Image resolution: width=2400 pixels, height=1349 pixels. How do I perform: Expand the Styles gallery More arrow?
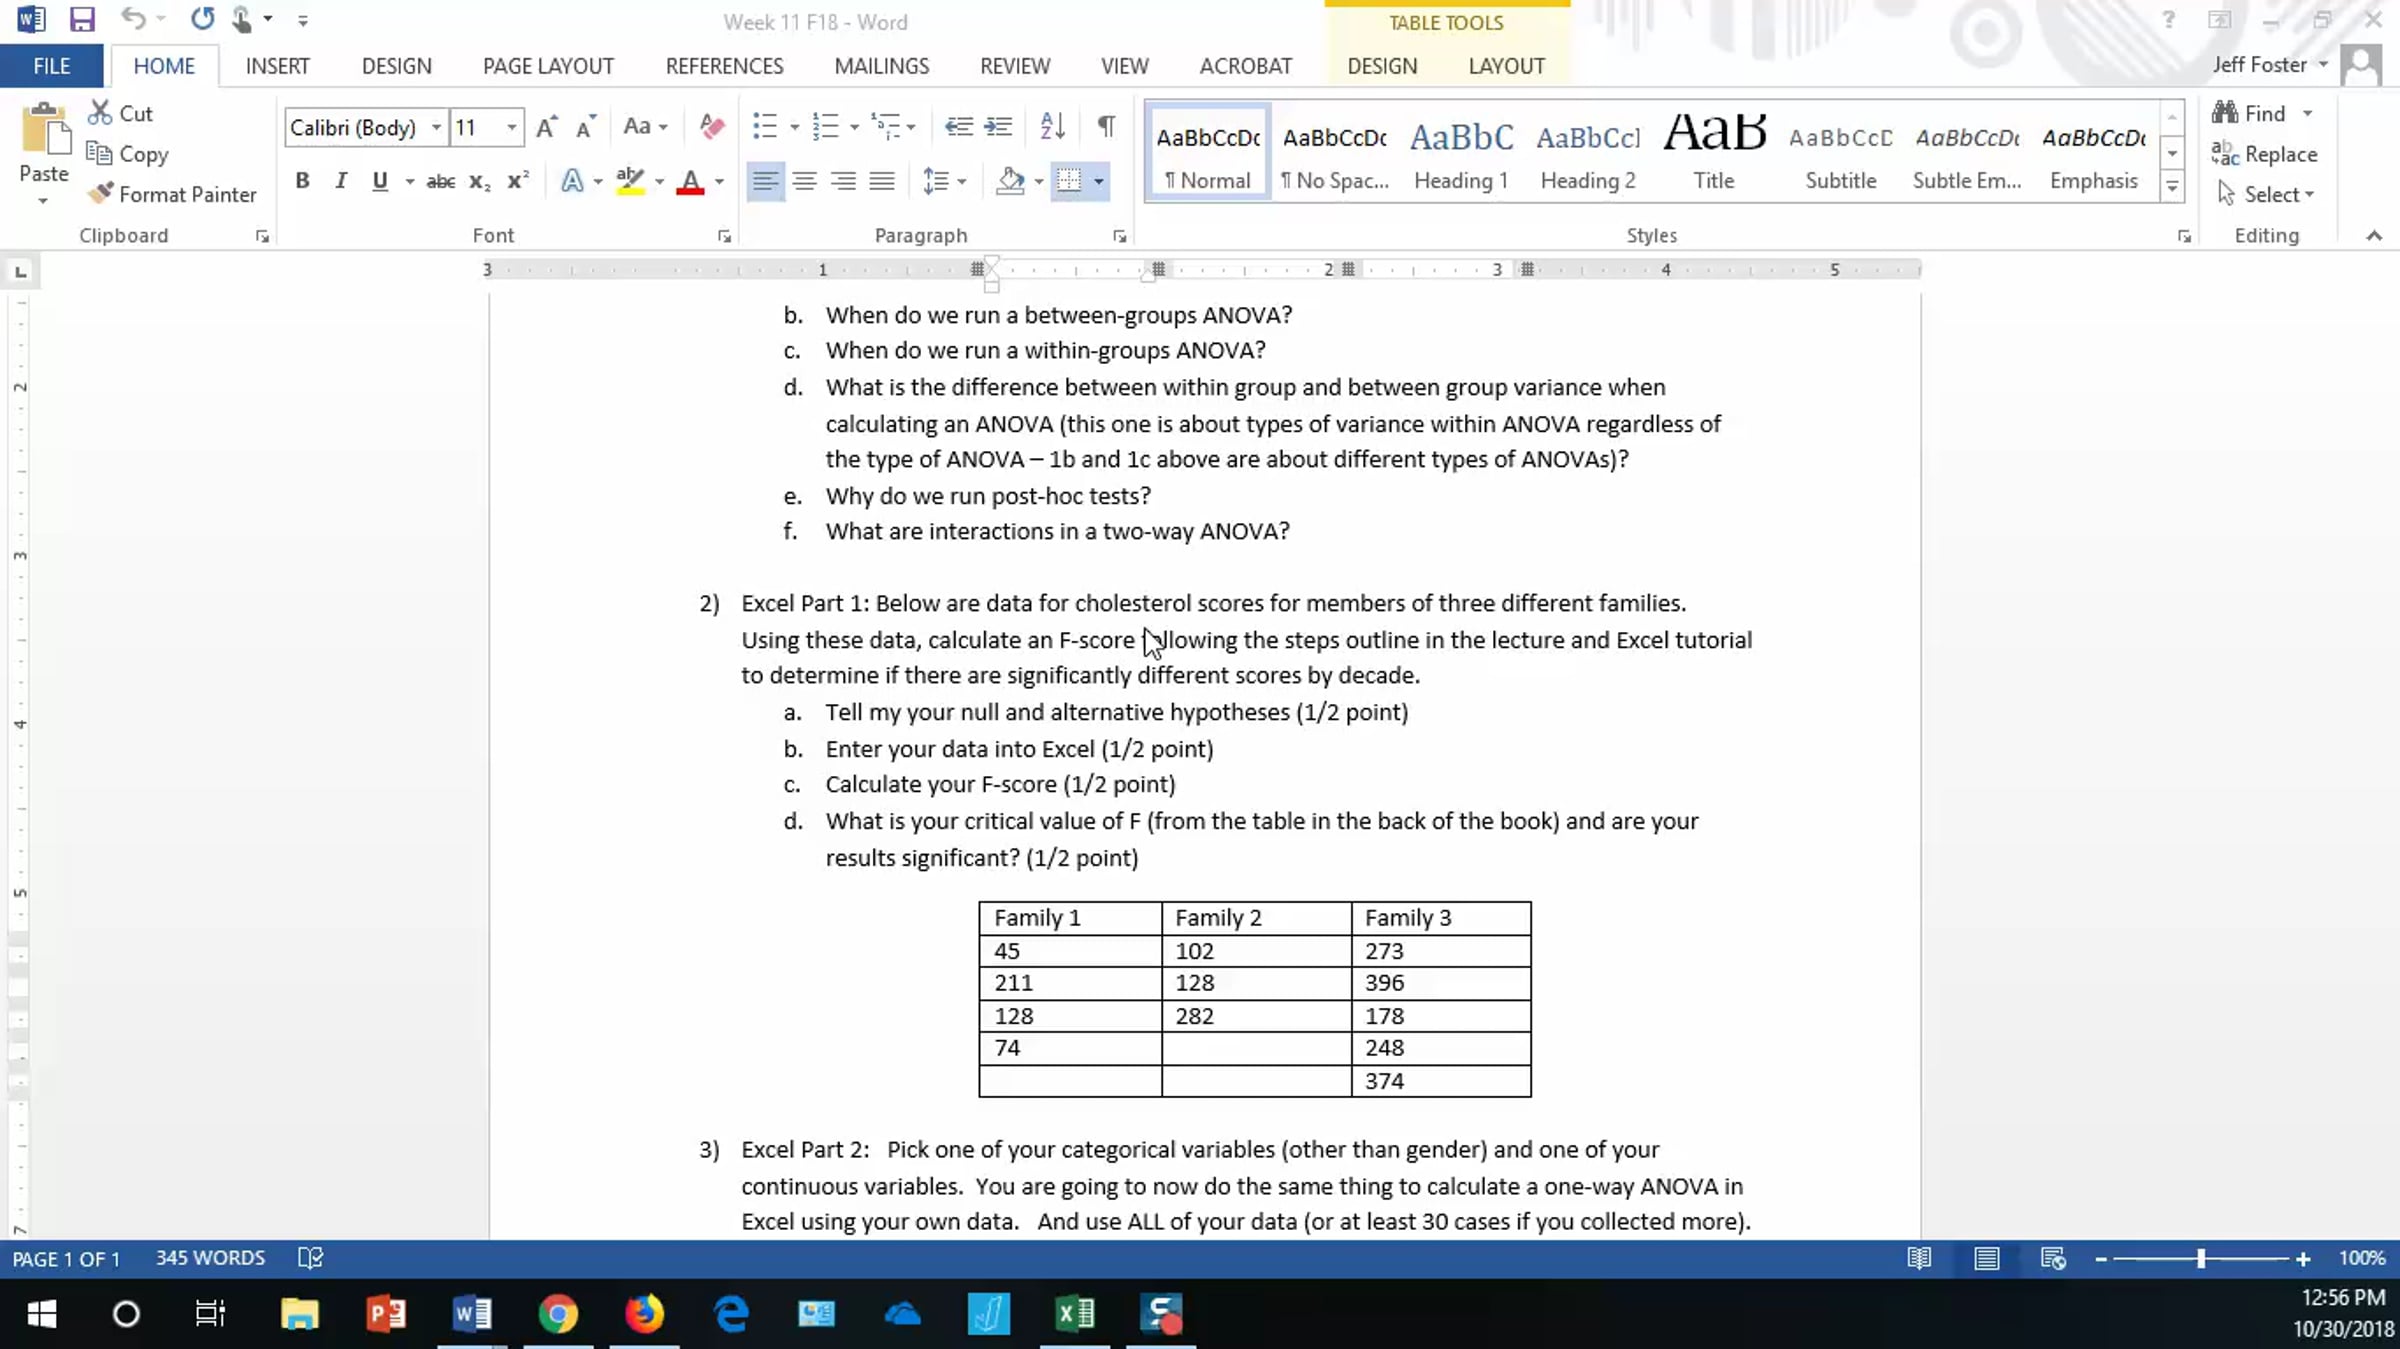[x=2172, y=187]
